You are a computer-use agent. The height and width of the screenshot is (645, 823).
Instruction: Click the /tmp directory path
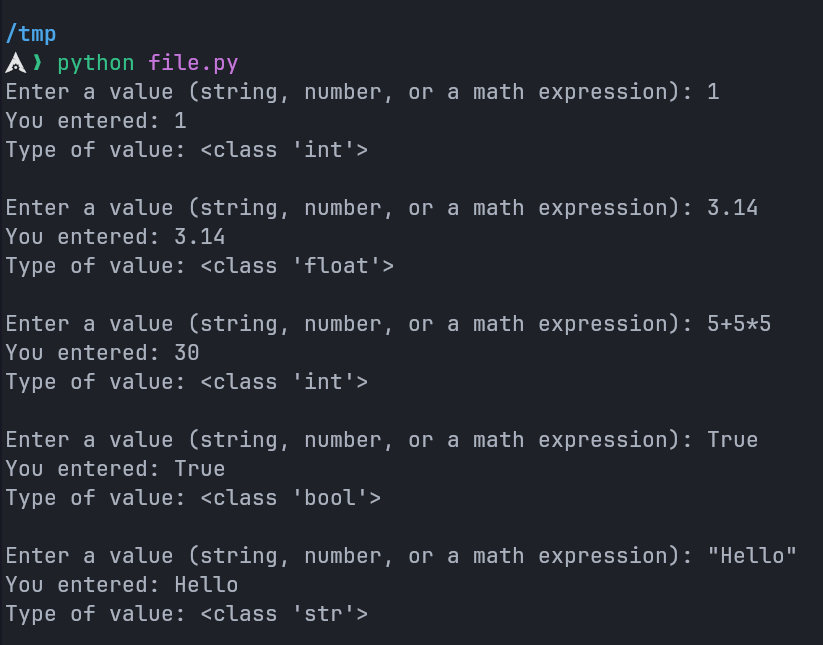click(x=30, y=34)
